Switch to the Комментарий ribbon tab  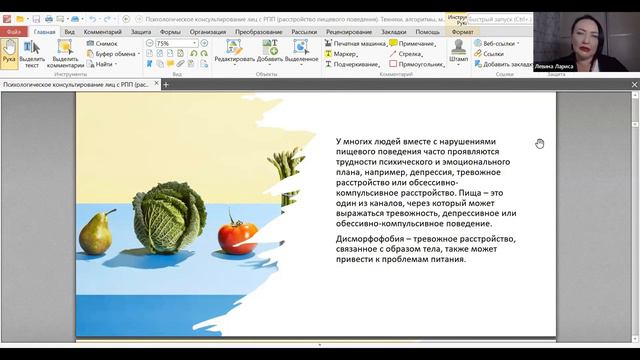click(102, 32)
